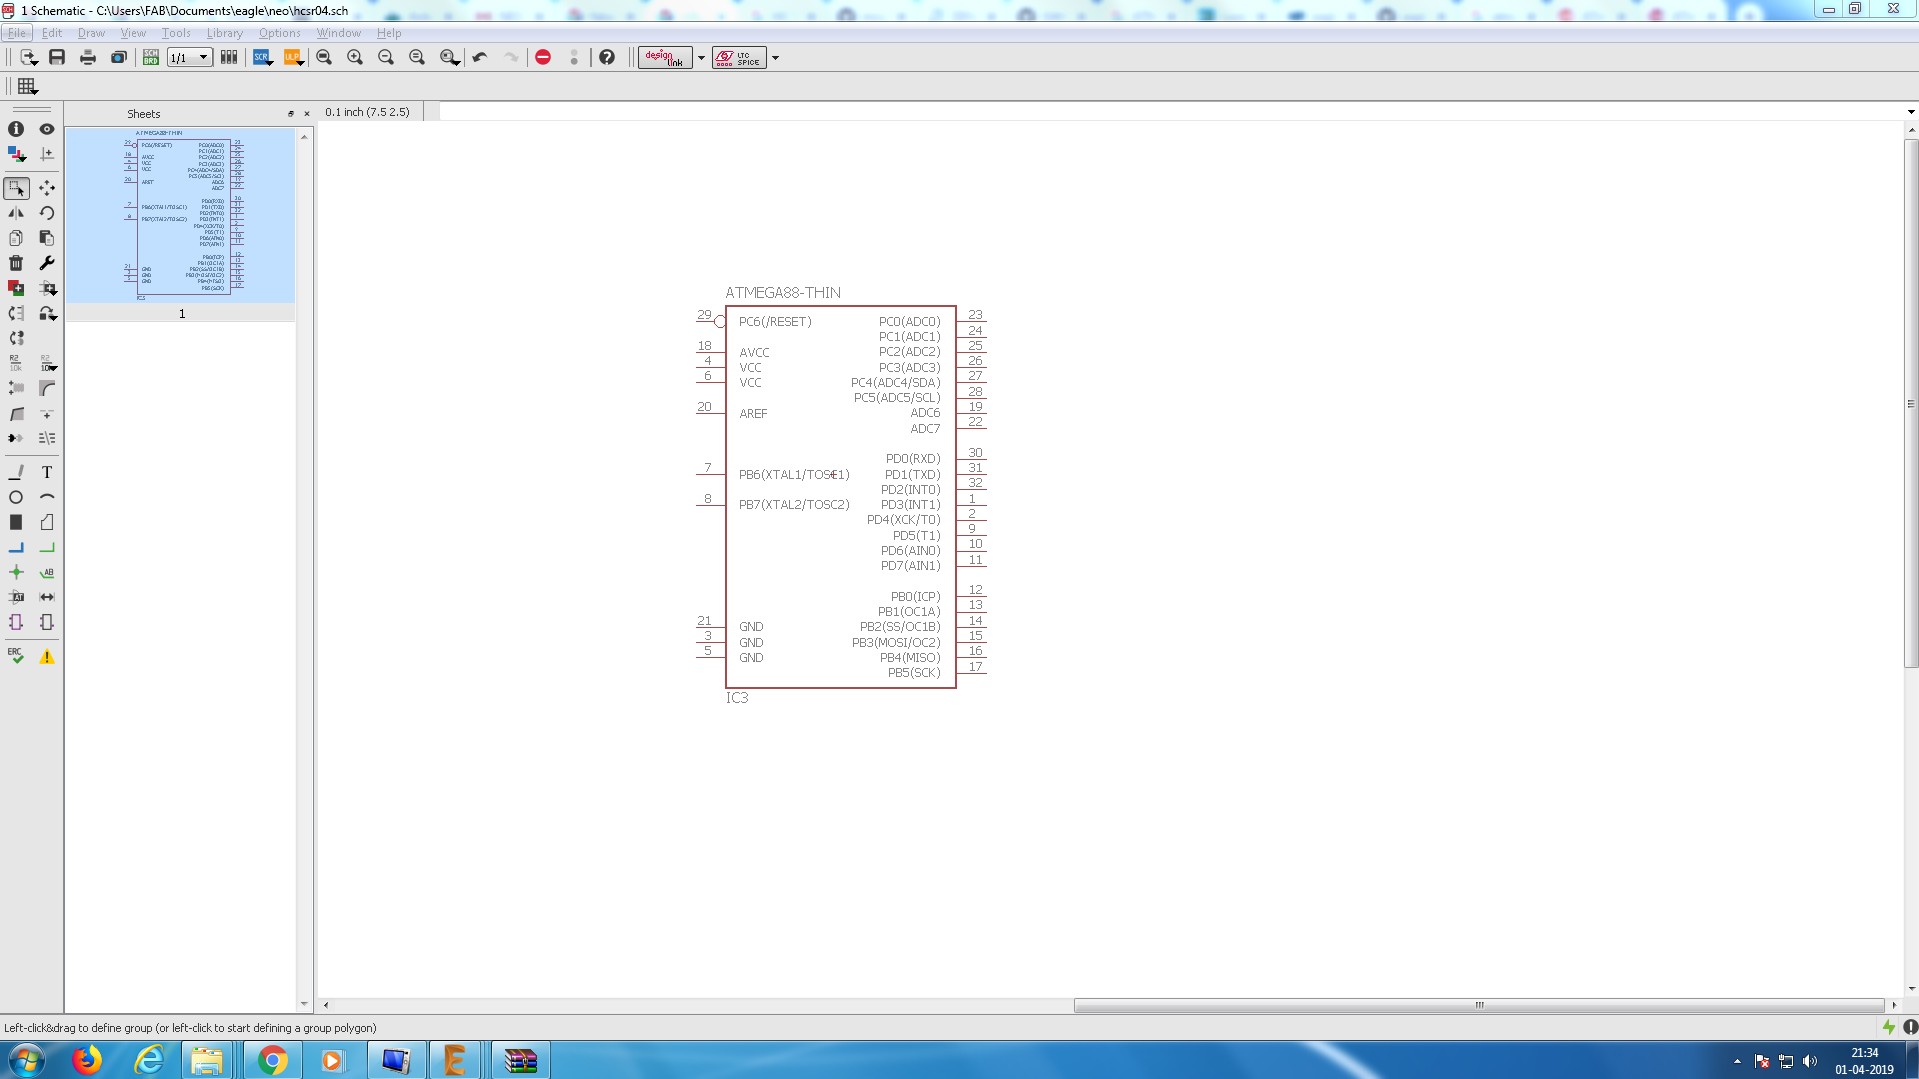Select the Info tool
Viewport: 1919px width, 1079px height.
pyautogui.click(x=16, y=129)
